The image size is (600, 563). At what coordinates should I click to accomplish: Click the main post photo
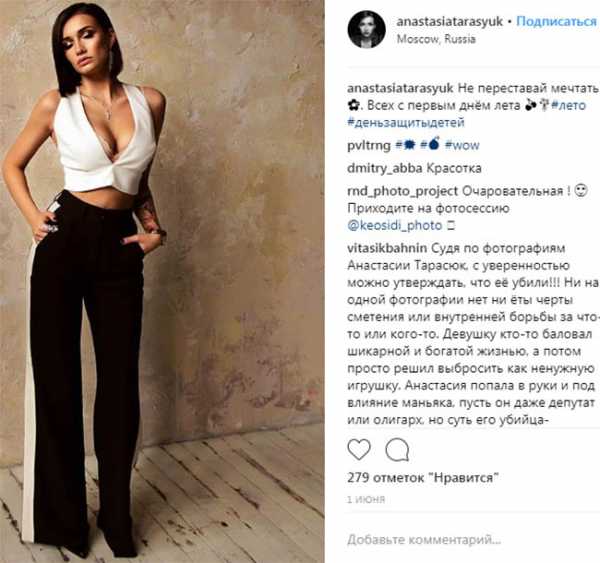pyautogui.click(x=162, y=281)
